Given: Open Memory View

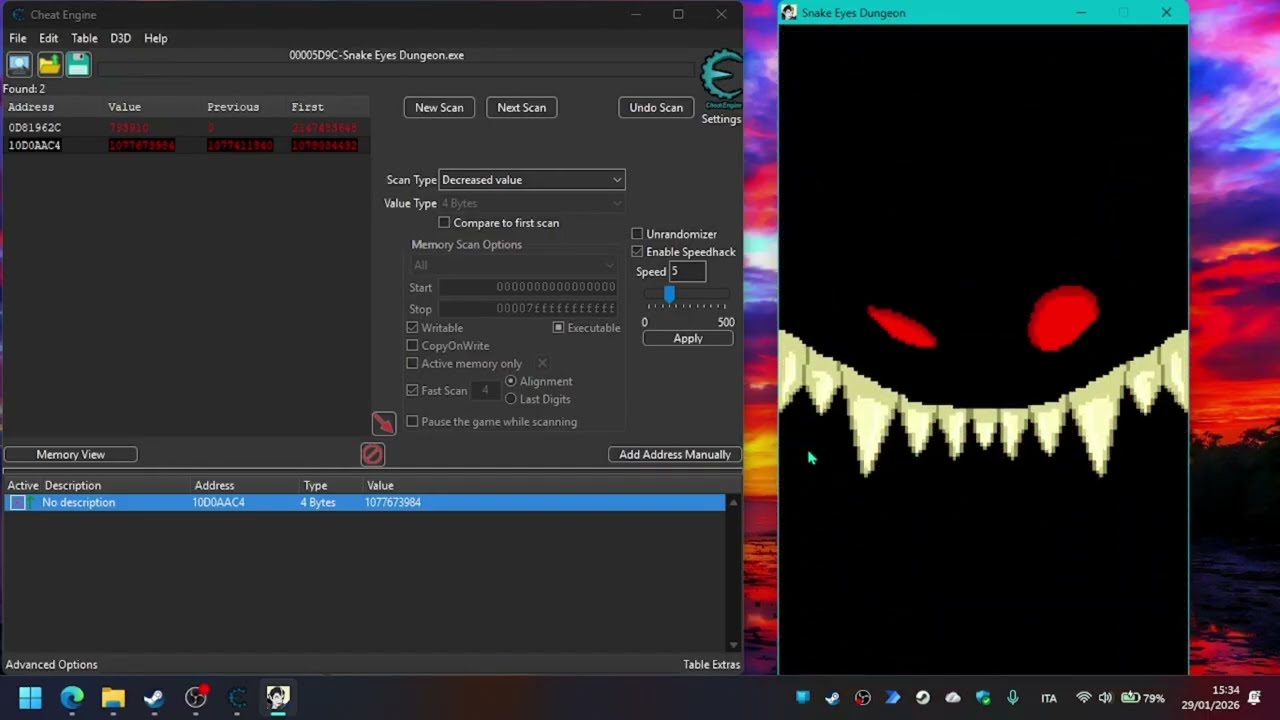Looking at the screenshot, I should [x=70, y=455].
